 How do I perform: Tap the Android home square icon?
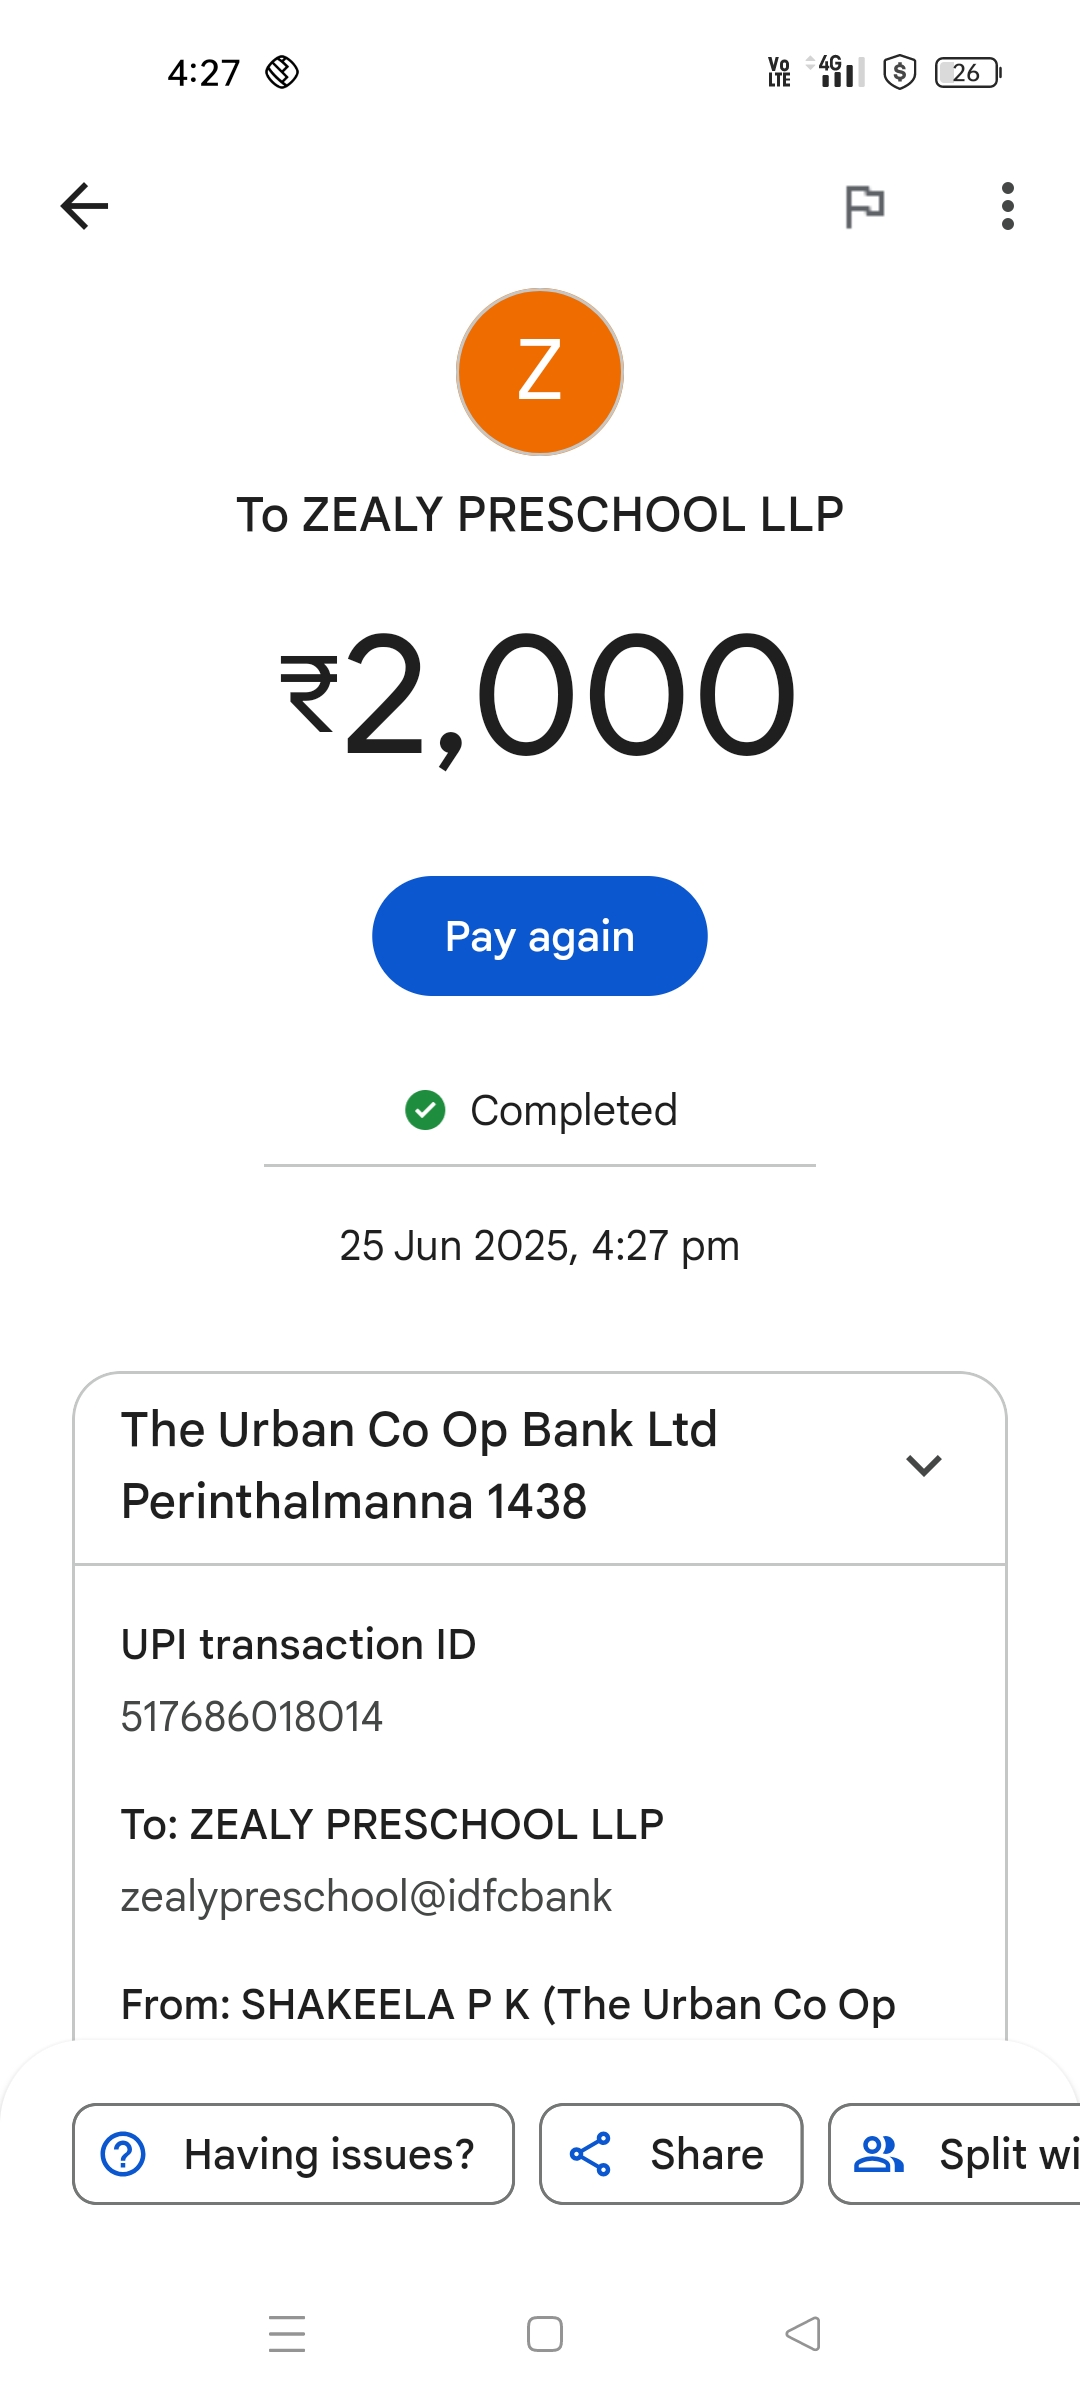click(545, 2334)
